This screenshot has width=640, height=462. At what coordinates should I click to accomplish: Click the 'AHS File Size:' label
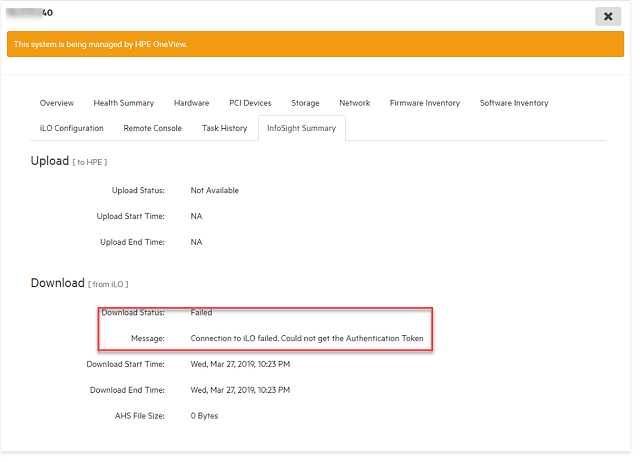140,416
